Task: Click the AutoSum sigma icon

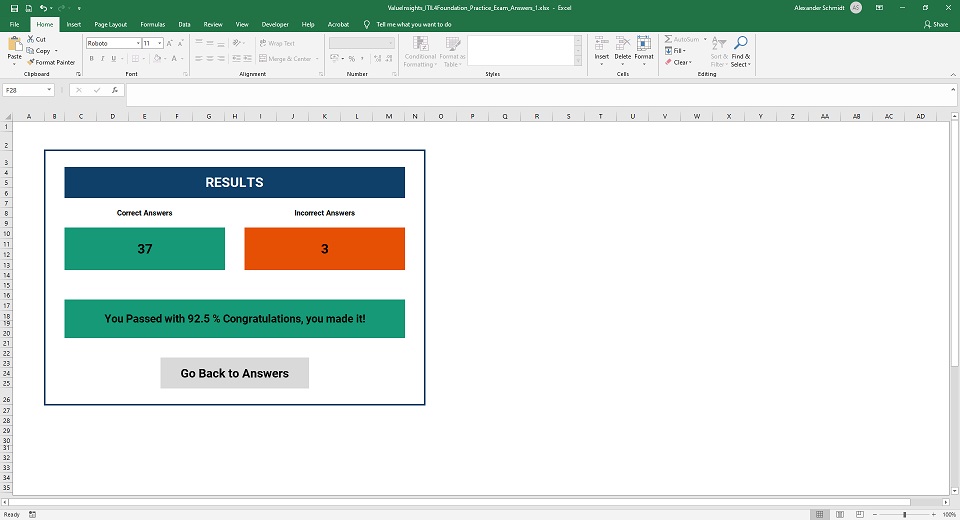Action: (x=669, y=39)
